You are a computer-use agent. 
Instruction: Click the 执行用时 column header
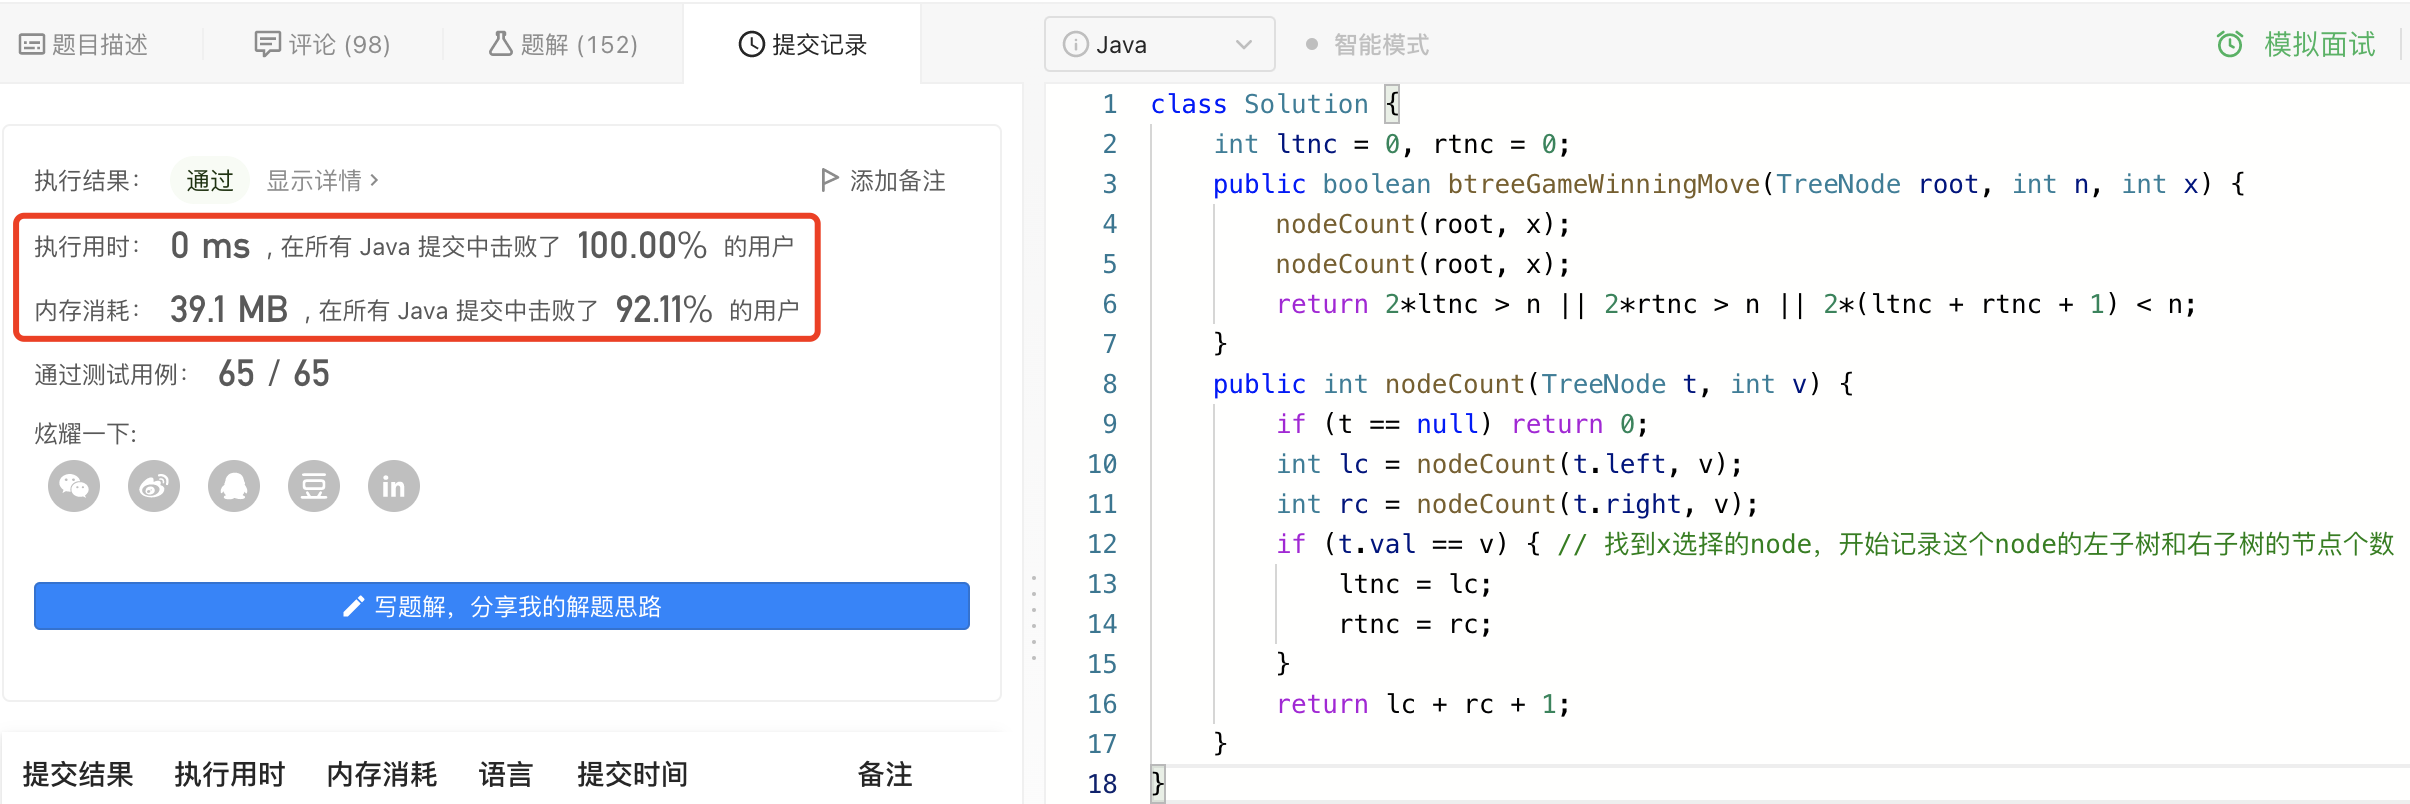pos(230,775)
